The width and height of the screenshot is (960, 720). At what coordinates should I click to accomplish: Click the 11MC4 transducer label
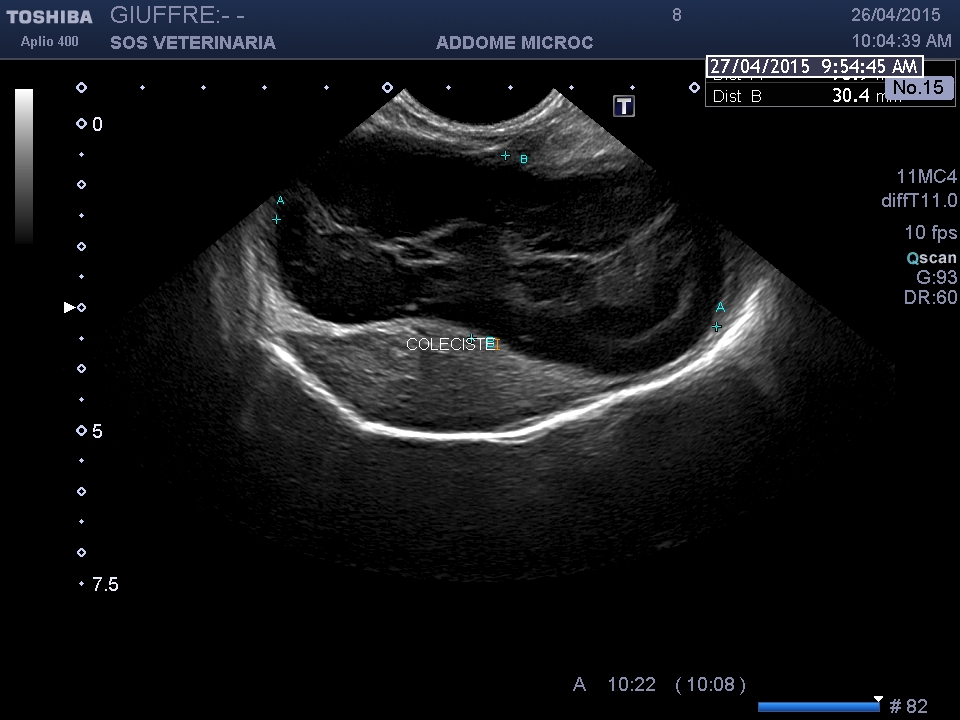click(x=928, y=176)
